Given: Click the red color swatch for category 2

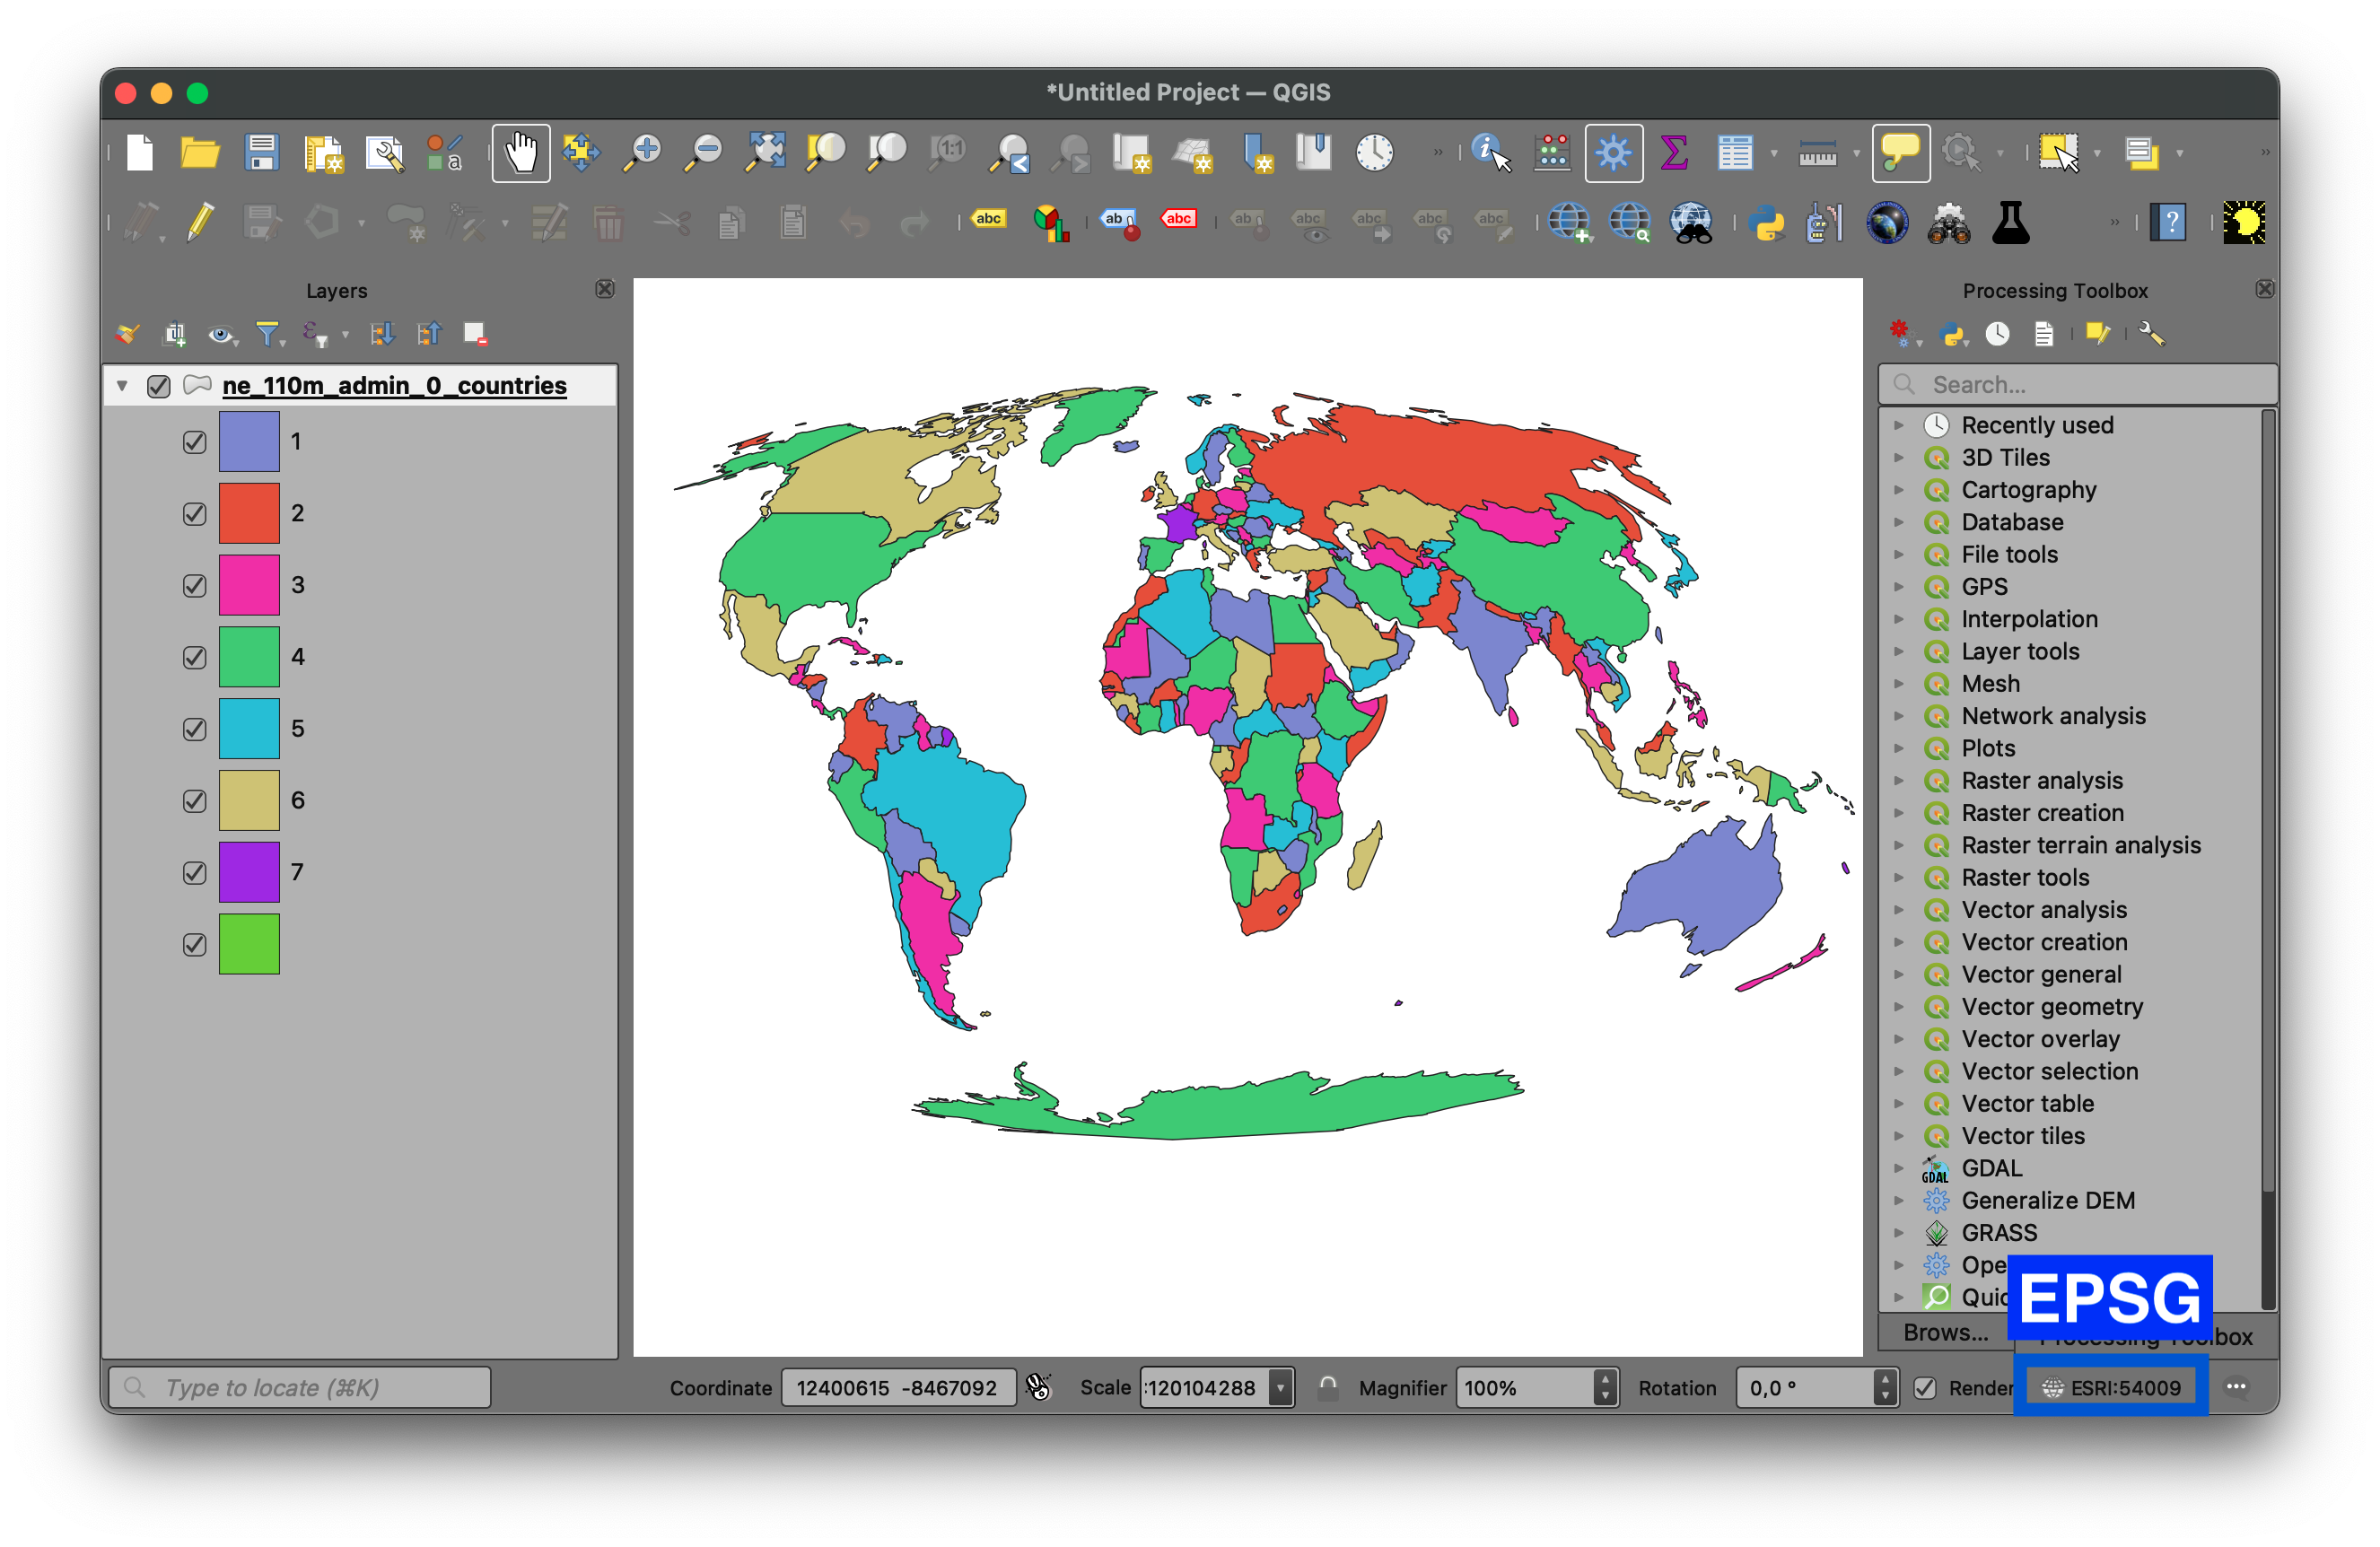Looking at the screenshot, I should click(x=249, y=513).
